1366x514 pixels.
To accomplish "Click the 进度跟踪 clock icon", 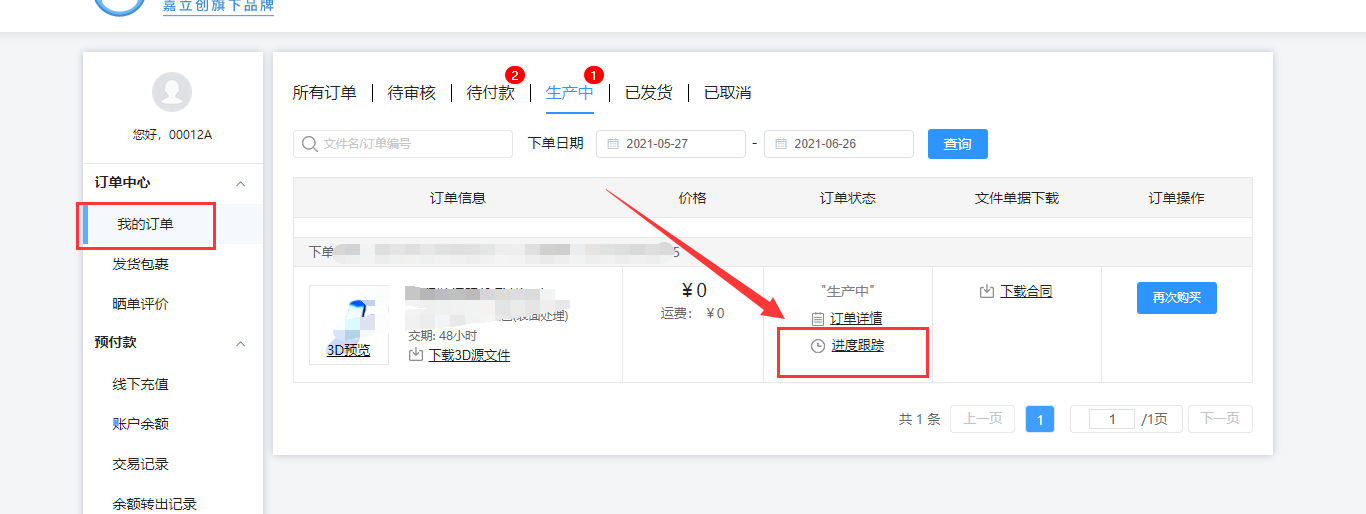I will [818, 346].
